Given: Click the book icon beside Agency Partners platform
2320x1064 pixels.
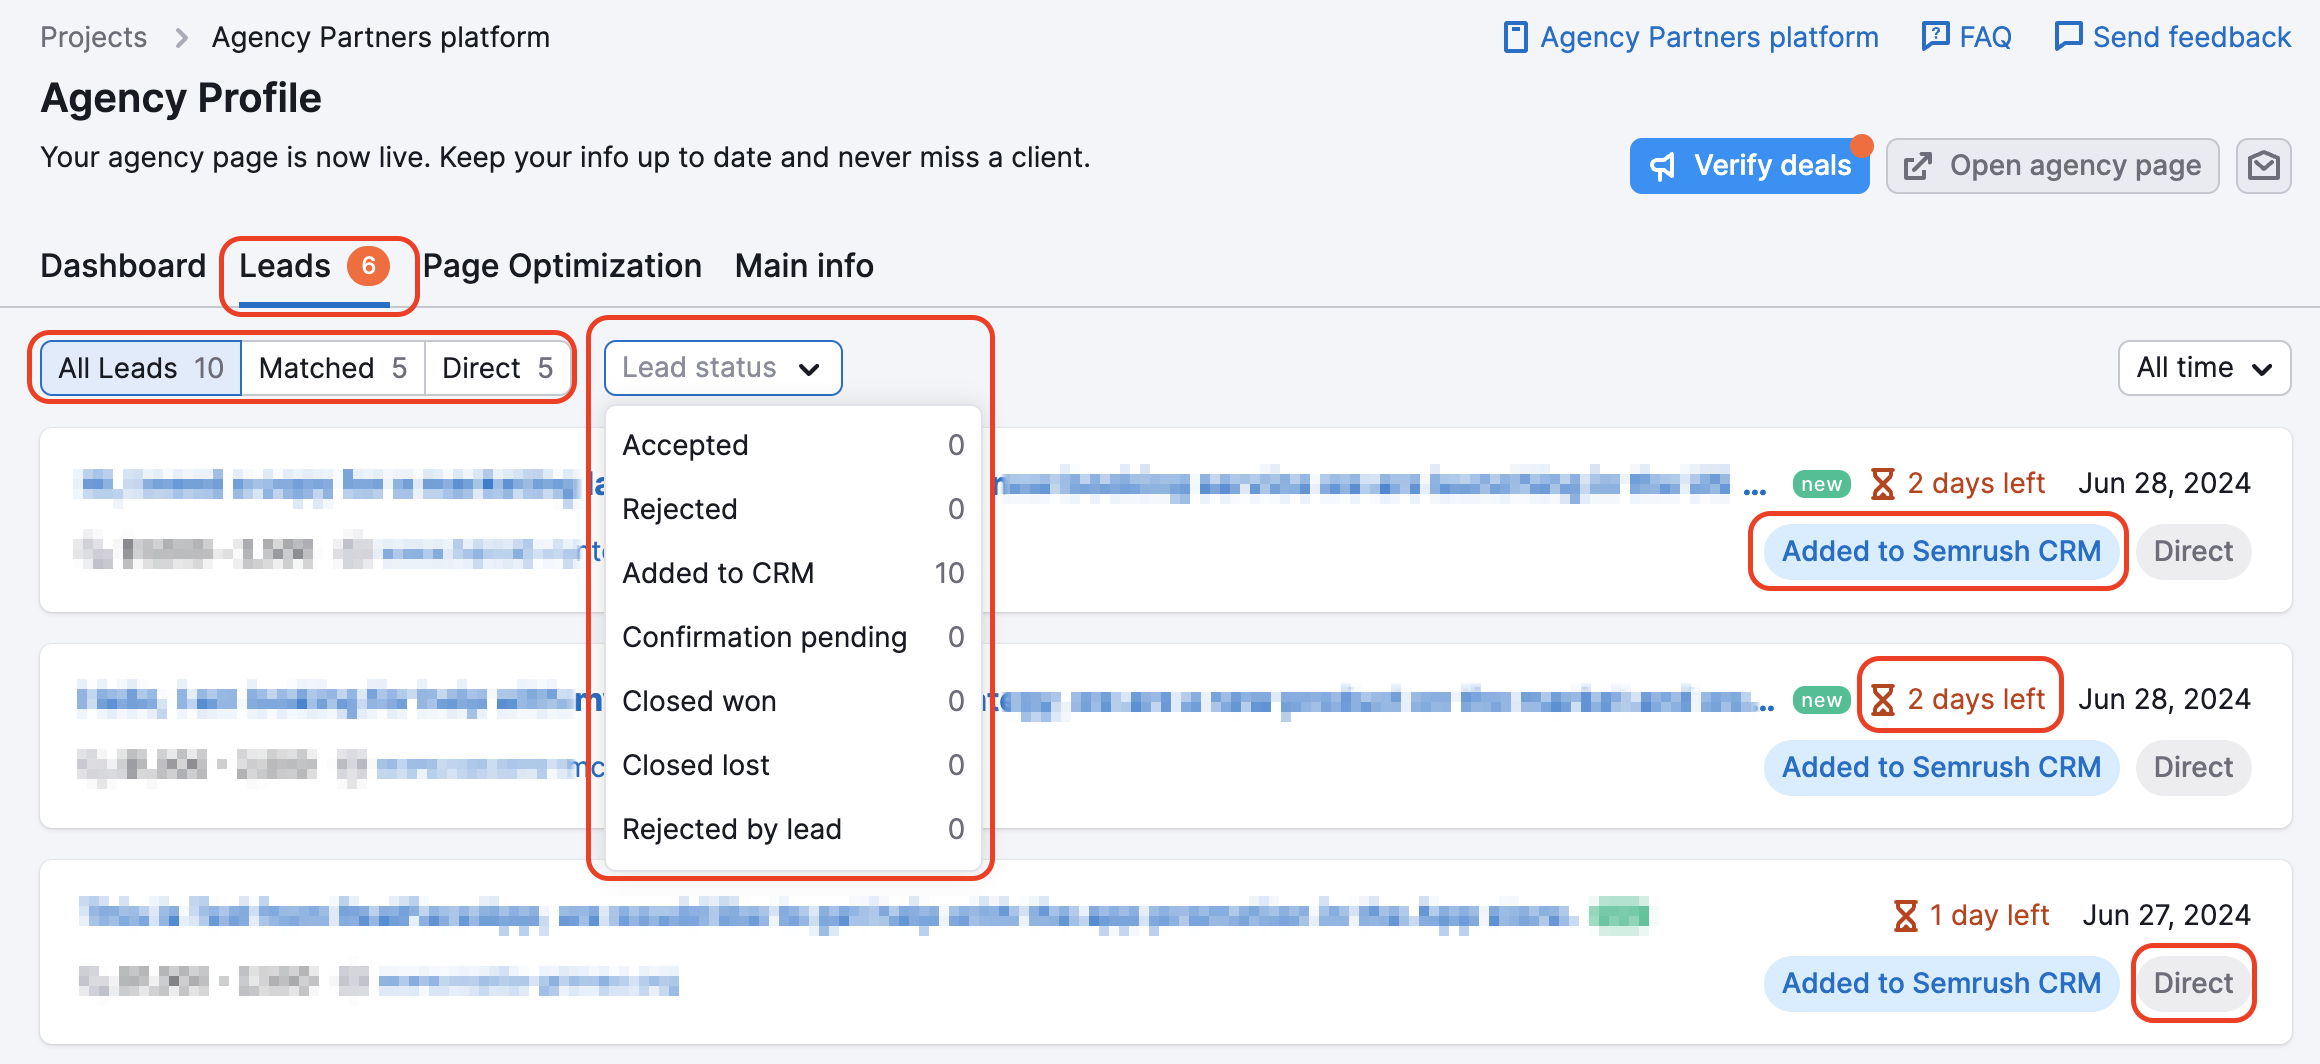Looking at the screenshot, I should (1516, 37).
